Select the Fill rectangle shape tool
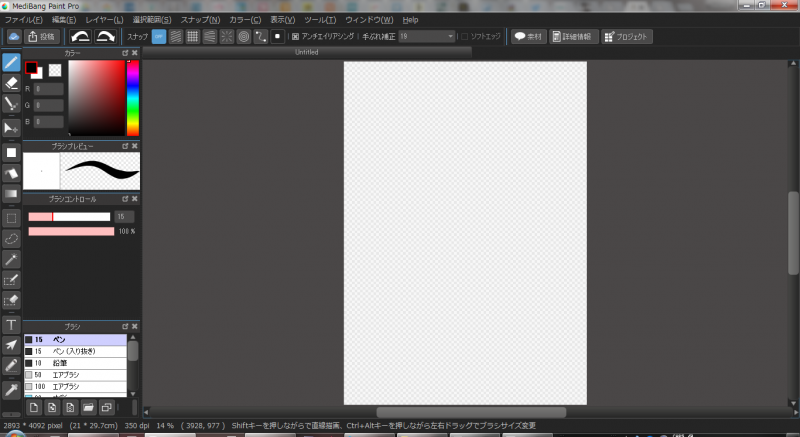 point(11,152)
